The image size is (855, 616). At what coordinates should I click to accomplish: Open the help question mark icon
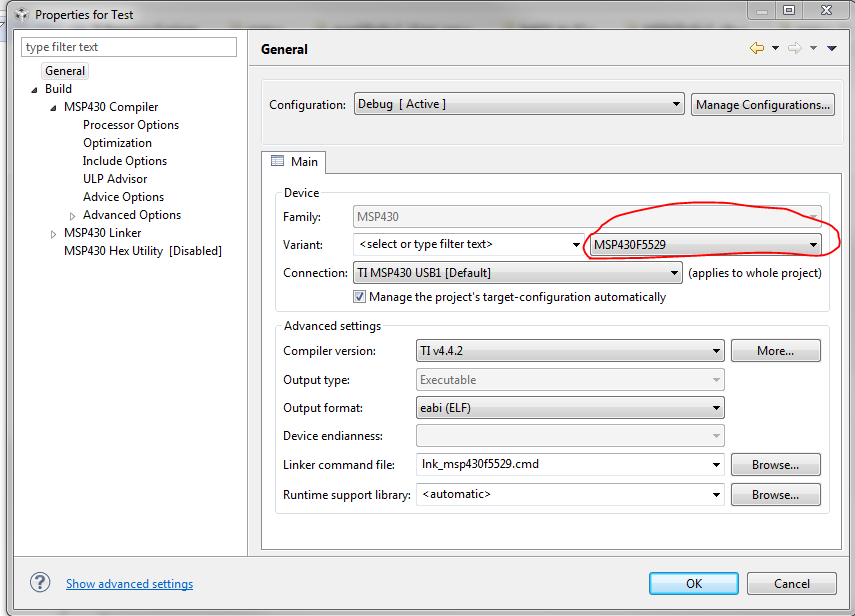(40, 582)
